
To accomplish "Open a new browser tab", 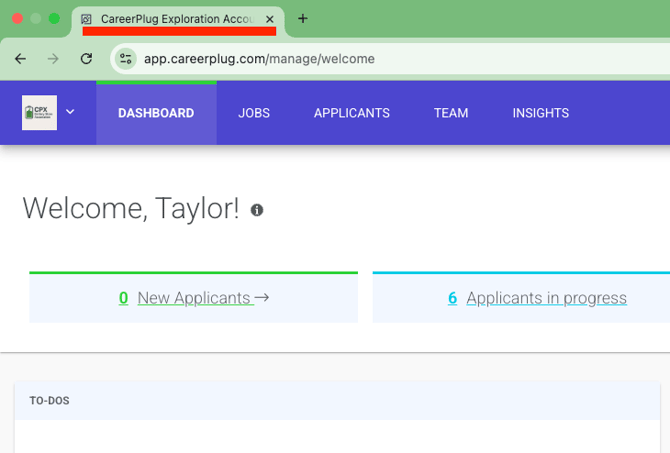I will pos(303,19).
